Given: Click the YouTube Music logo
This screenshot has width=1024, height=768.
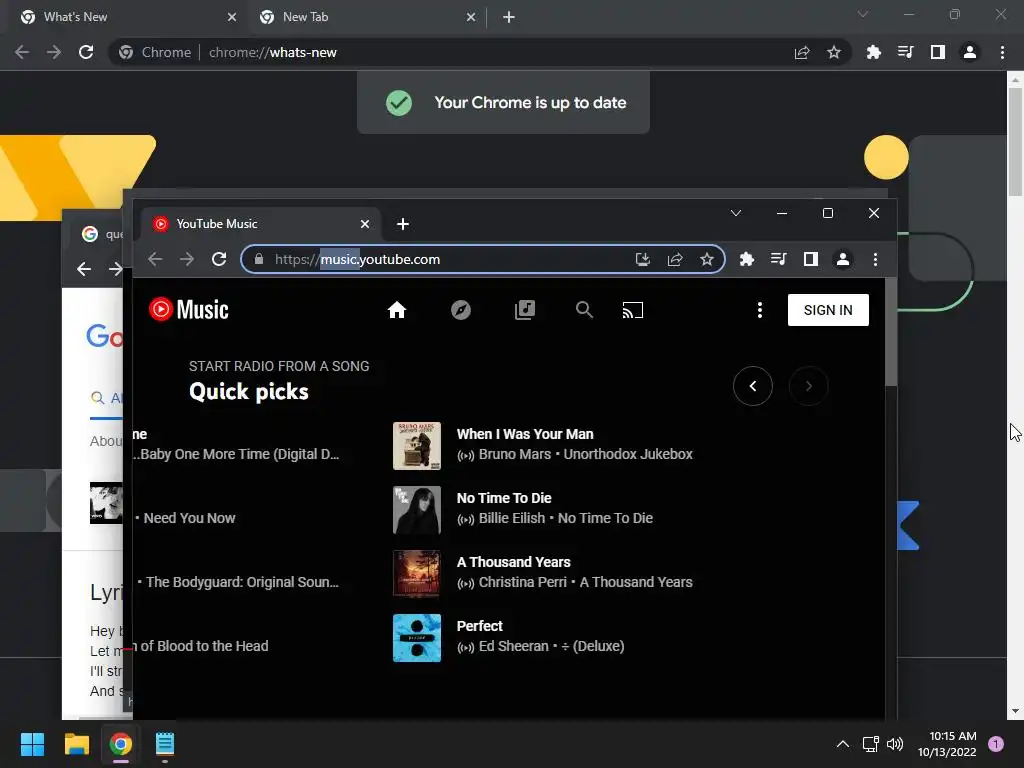Looking at the screenshot, I should [189, 310].
